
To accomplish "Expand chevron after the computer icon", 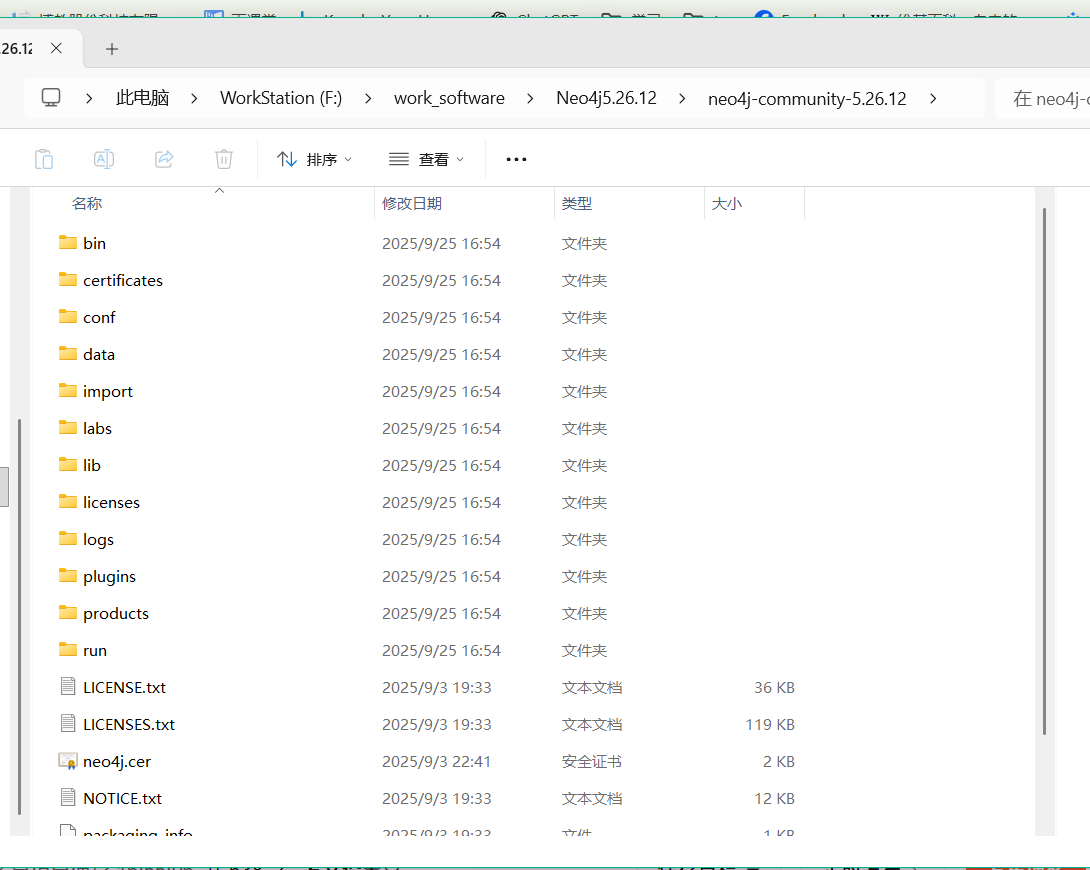I will click(89, 99).
